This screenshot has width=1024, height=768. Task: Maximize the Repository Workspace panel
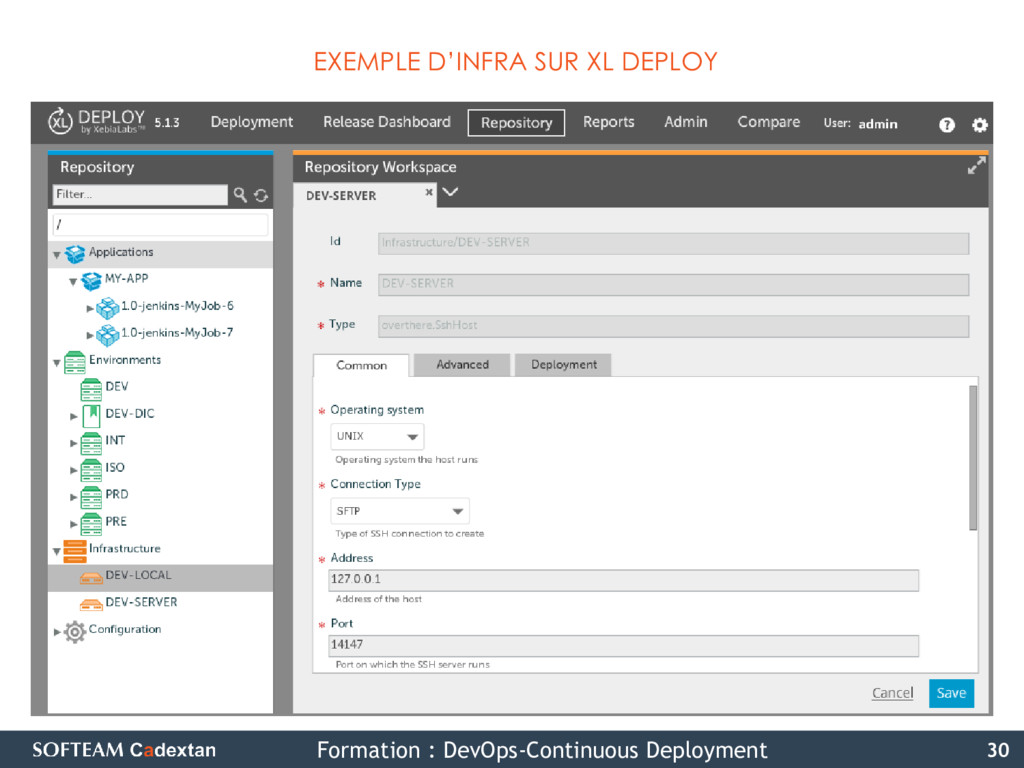[976, 166]
